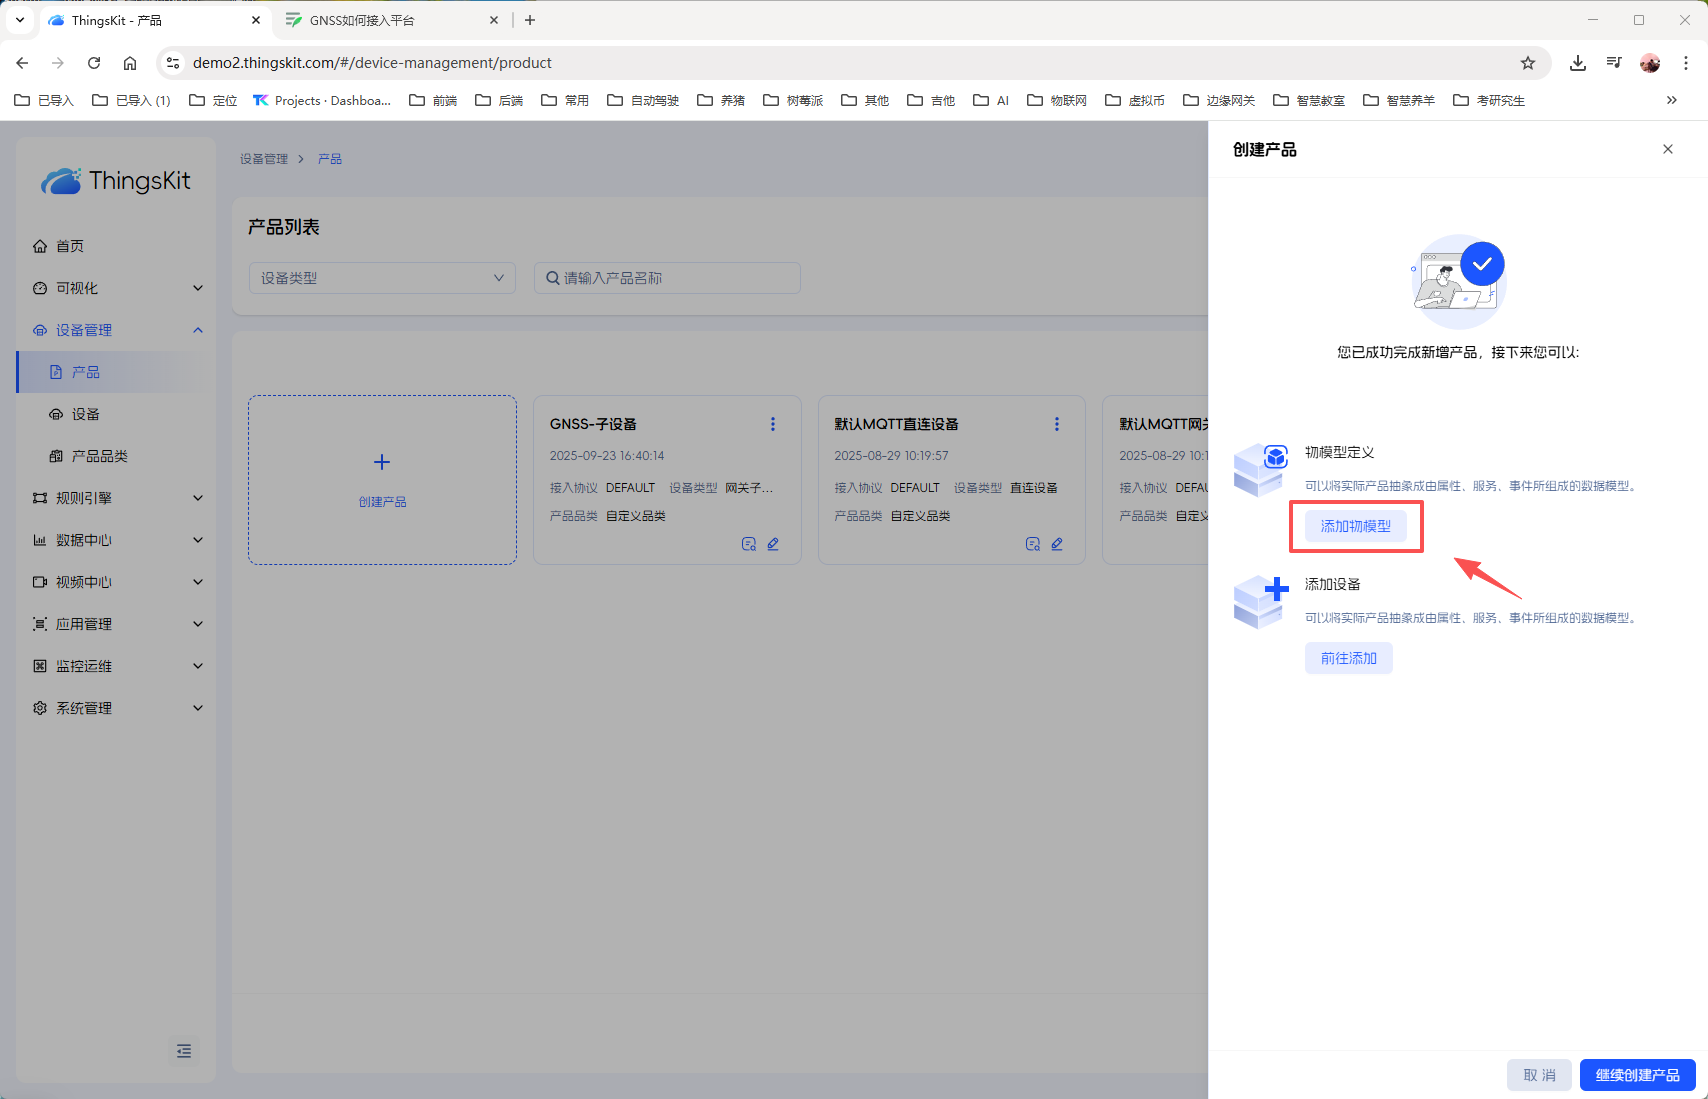Click the 继续创建产品 button

pos(1637,1075)
